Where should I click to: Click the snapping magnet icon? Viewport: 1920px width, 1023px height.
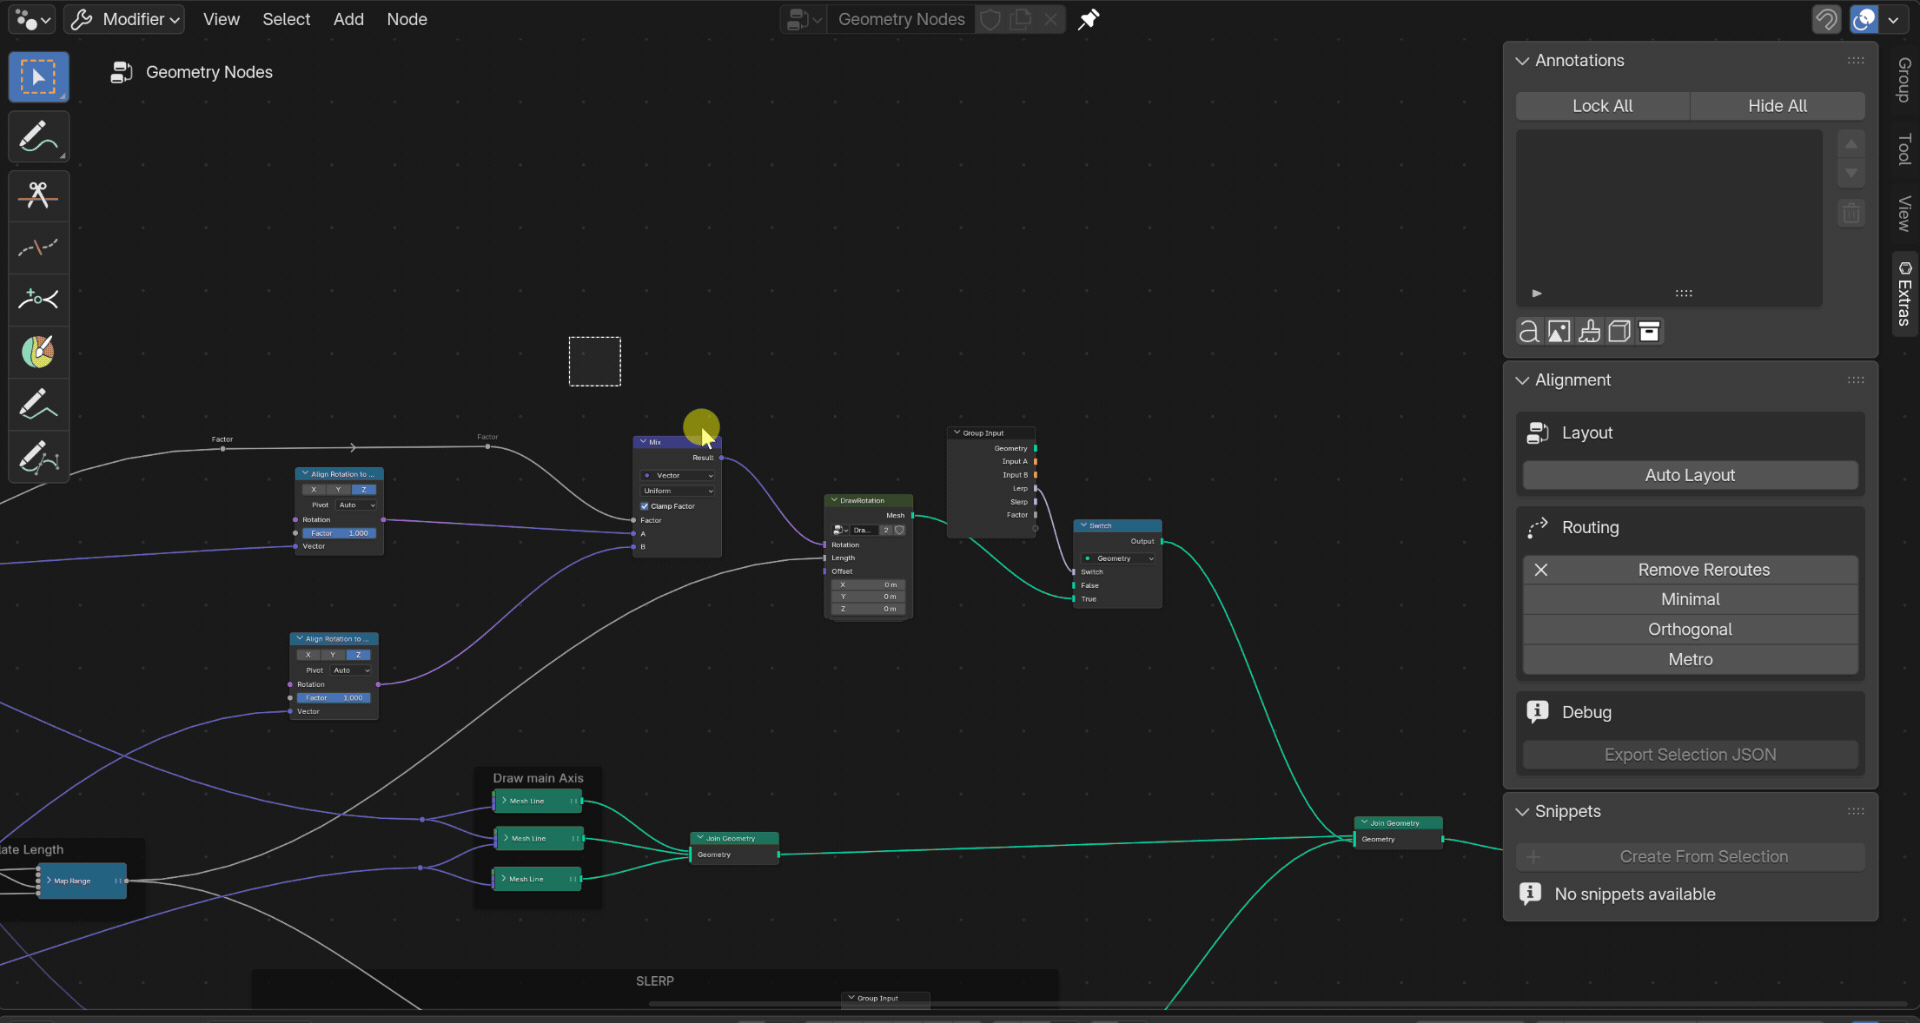(x=1826, y=19)
